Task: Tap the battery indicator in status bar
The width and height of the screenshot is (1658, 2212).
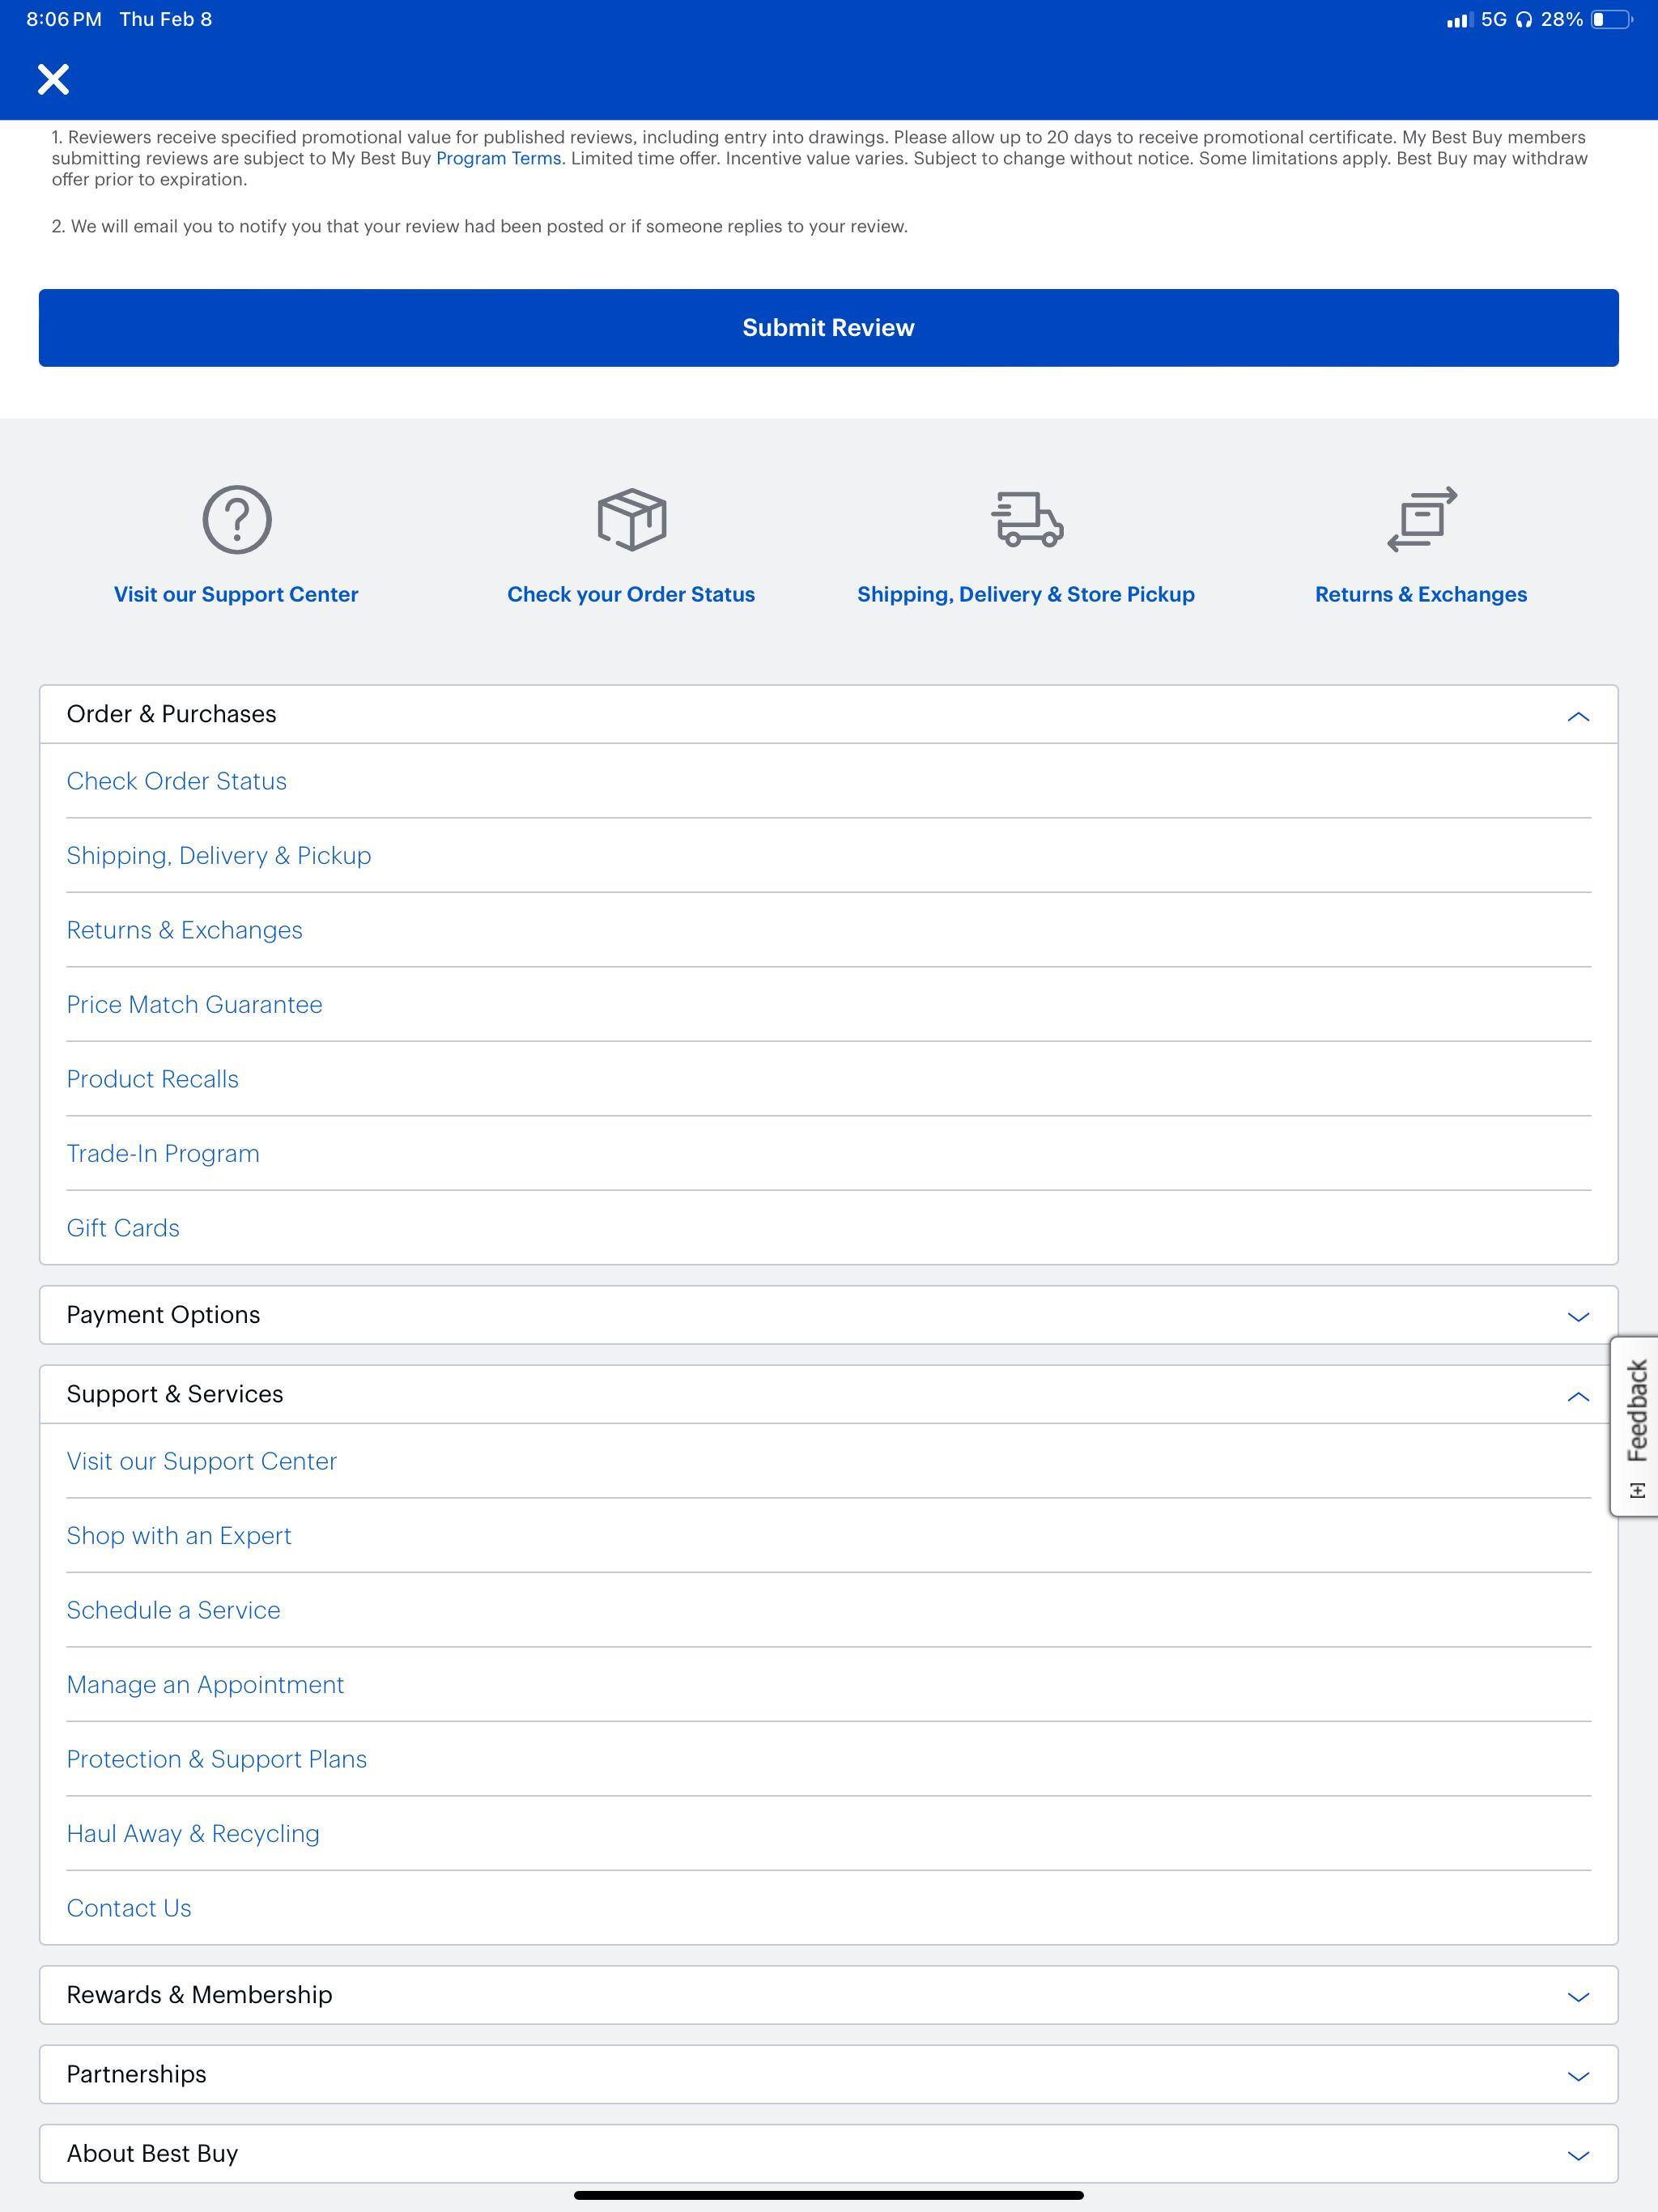Action: 1610,20
